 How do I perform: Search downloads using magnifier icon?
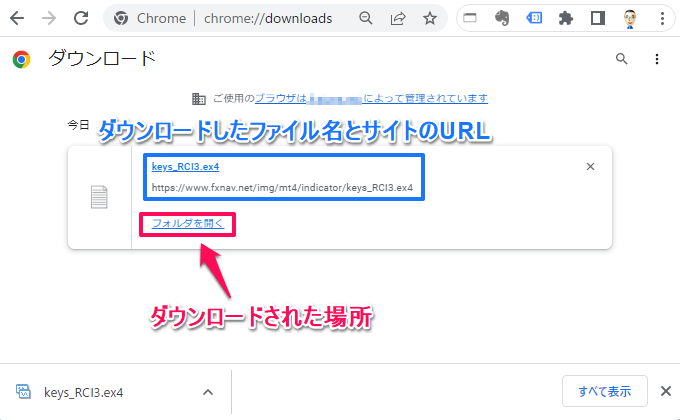(622, 59)
